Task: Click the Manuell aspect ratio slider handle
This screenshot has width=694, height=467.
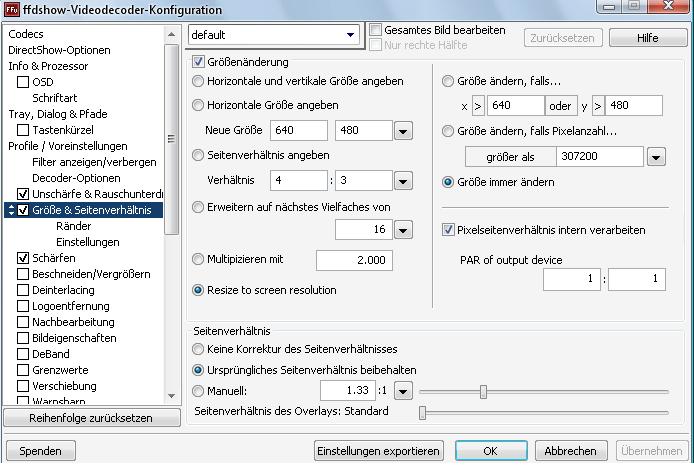Action: click(x=483, y=391)
